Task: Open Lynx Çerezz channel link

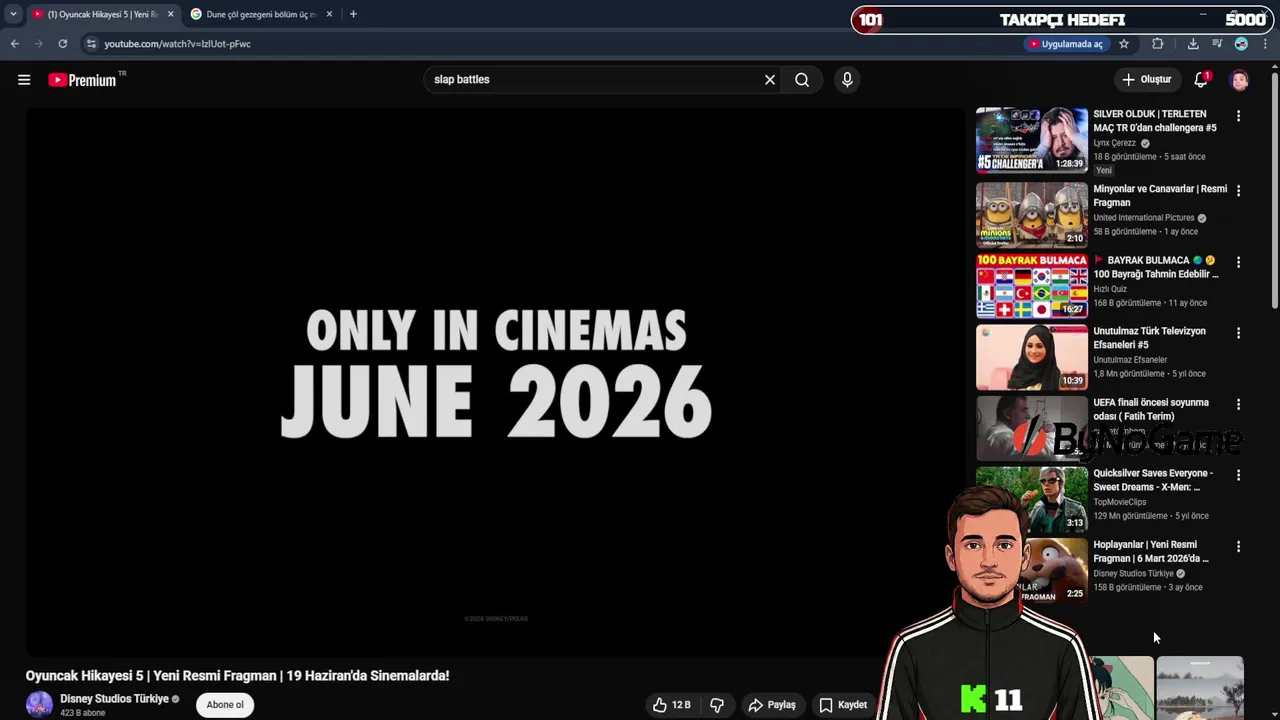Action: tap(1115, 143)
